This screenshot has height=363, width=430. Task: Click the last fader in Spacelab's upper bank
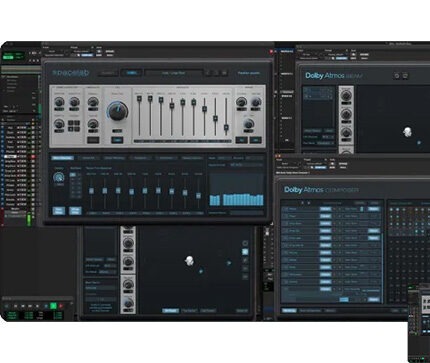click(x=226, y=127)
